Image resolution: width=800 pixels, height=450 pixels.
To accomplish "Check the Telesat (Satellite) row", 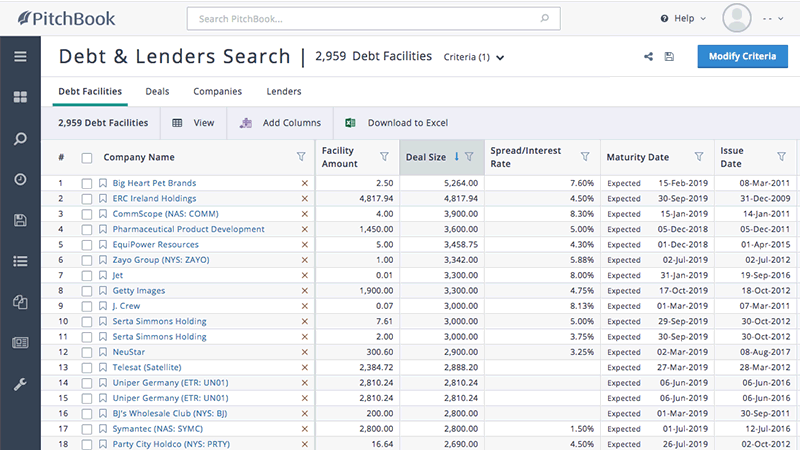I will [x=87, y=368].
